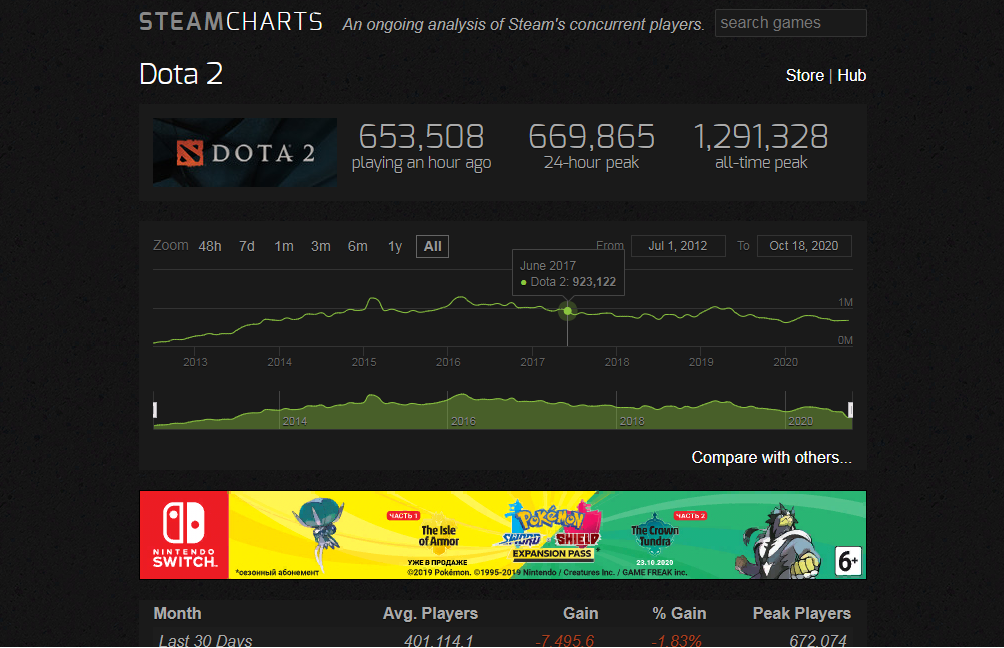Viewport: 1004px width, 648px height.
Task: Click the Peak Players column header
Action: tap(802, 613)
